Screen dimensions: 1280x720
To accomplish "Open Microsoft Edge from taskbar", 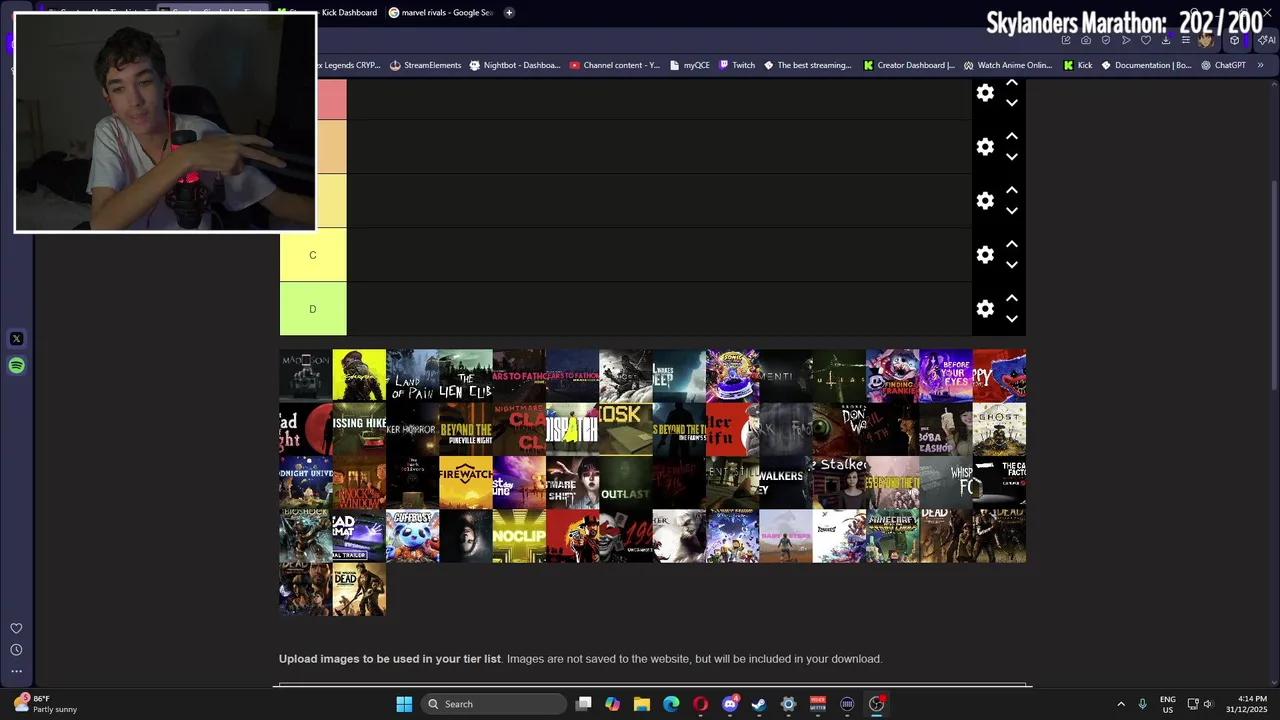I will [x=671, y=704].
